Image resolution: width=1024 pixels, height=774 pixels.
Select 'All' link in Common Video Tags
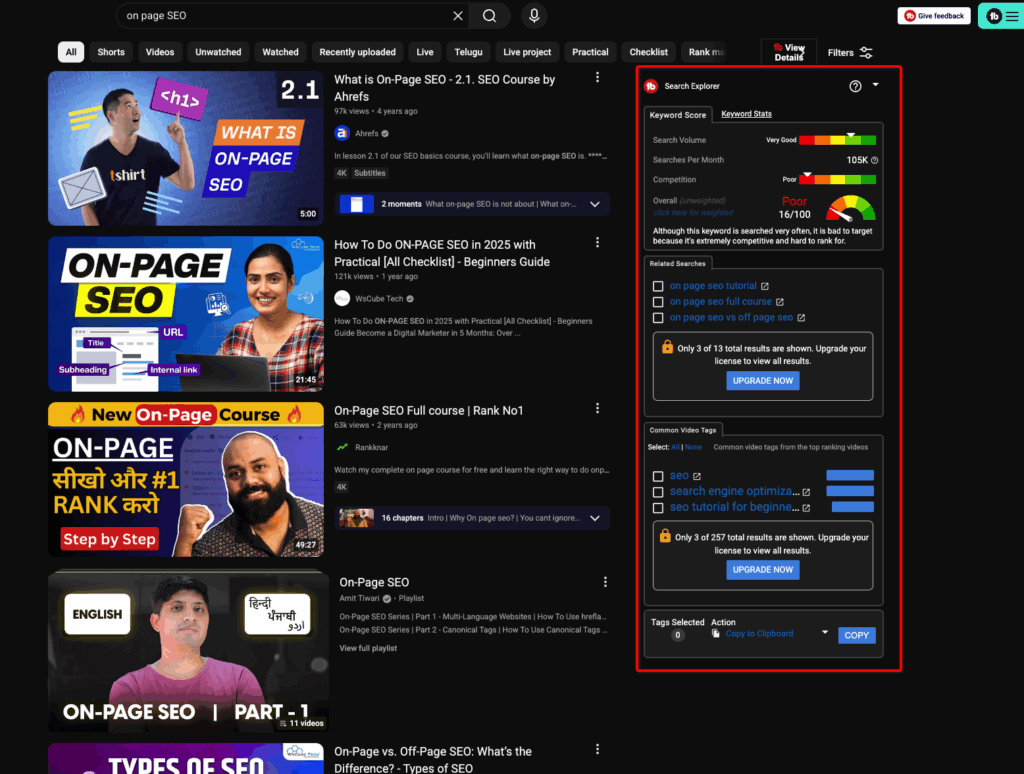tap(675, 447)
